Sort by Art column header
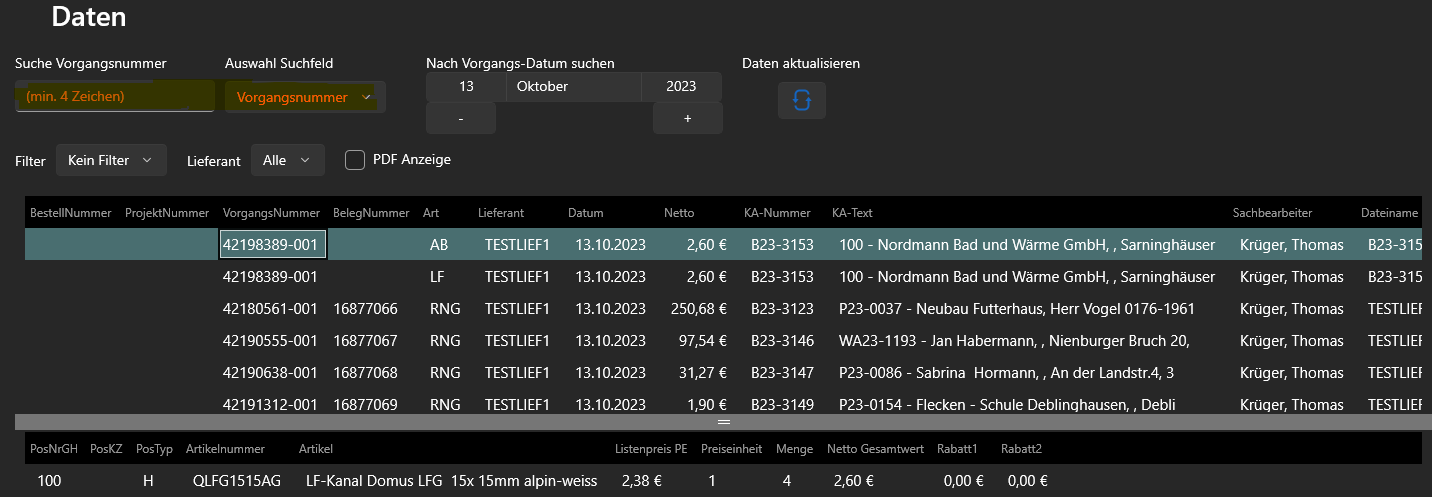This screenshot has width=1432, height=497. click(x=431, y=213)
